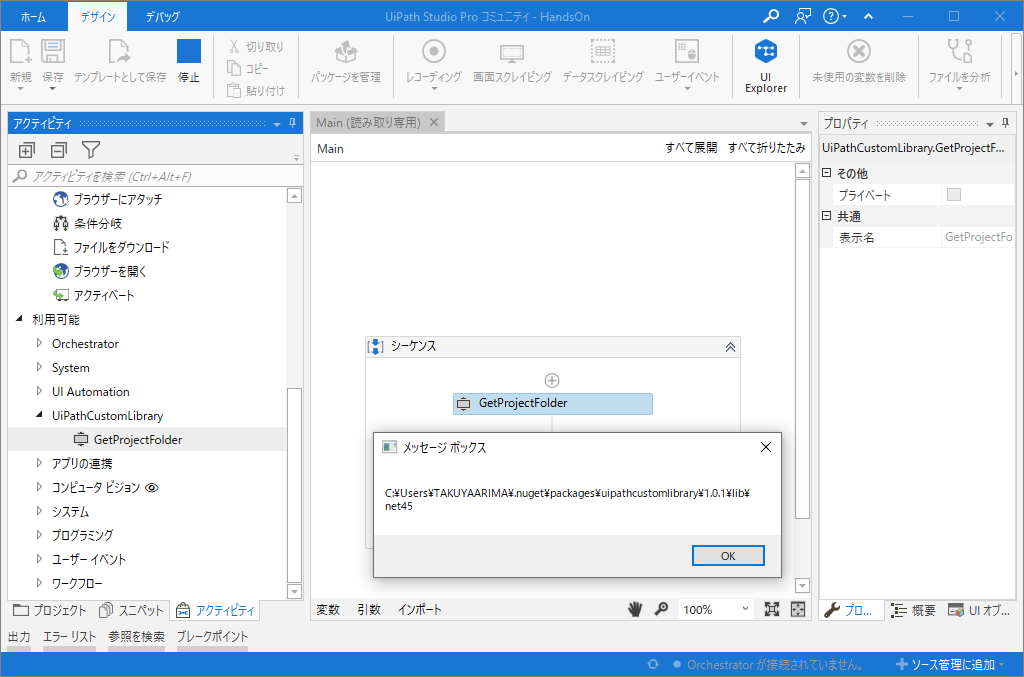Collapse the ribbon with the chevron
The image size is (1024, 677).
(x=868, y=16)
